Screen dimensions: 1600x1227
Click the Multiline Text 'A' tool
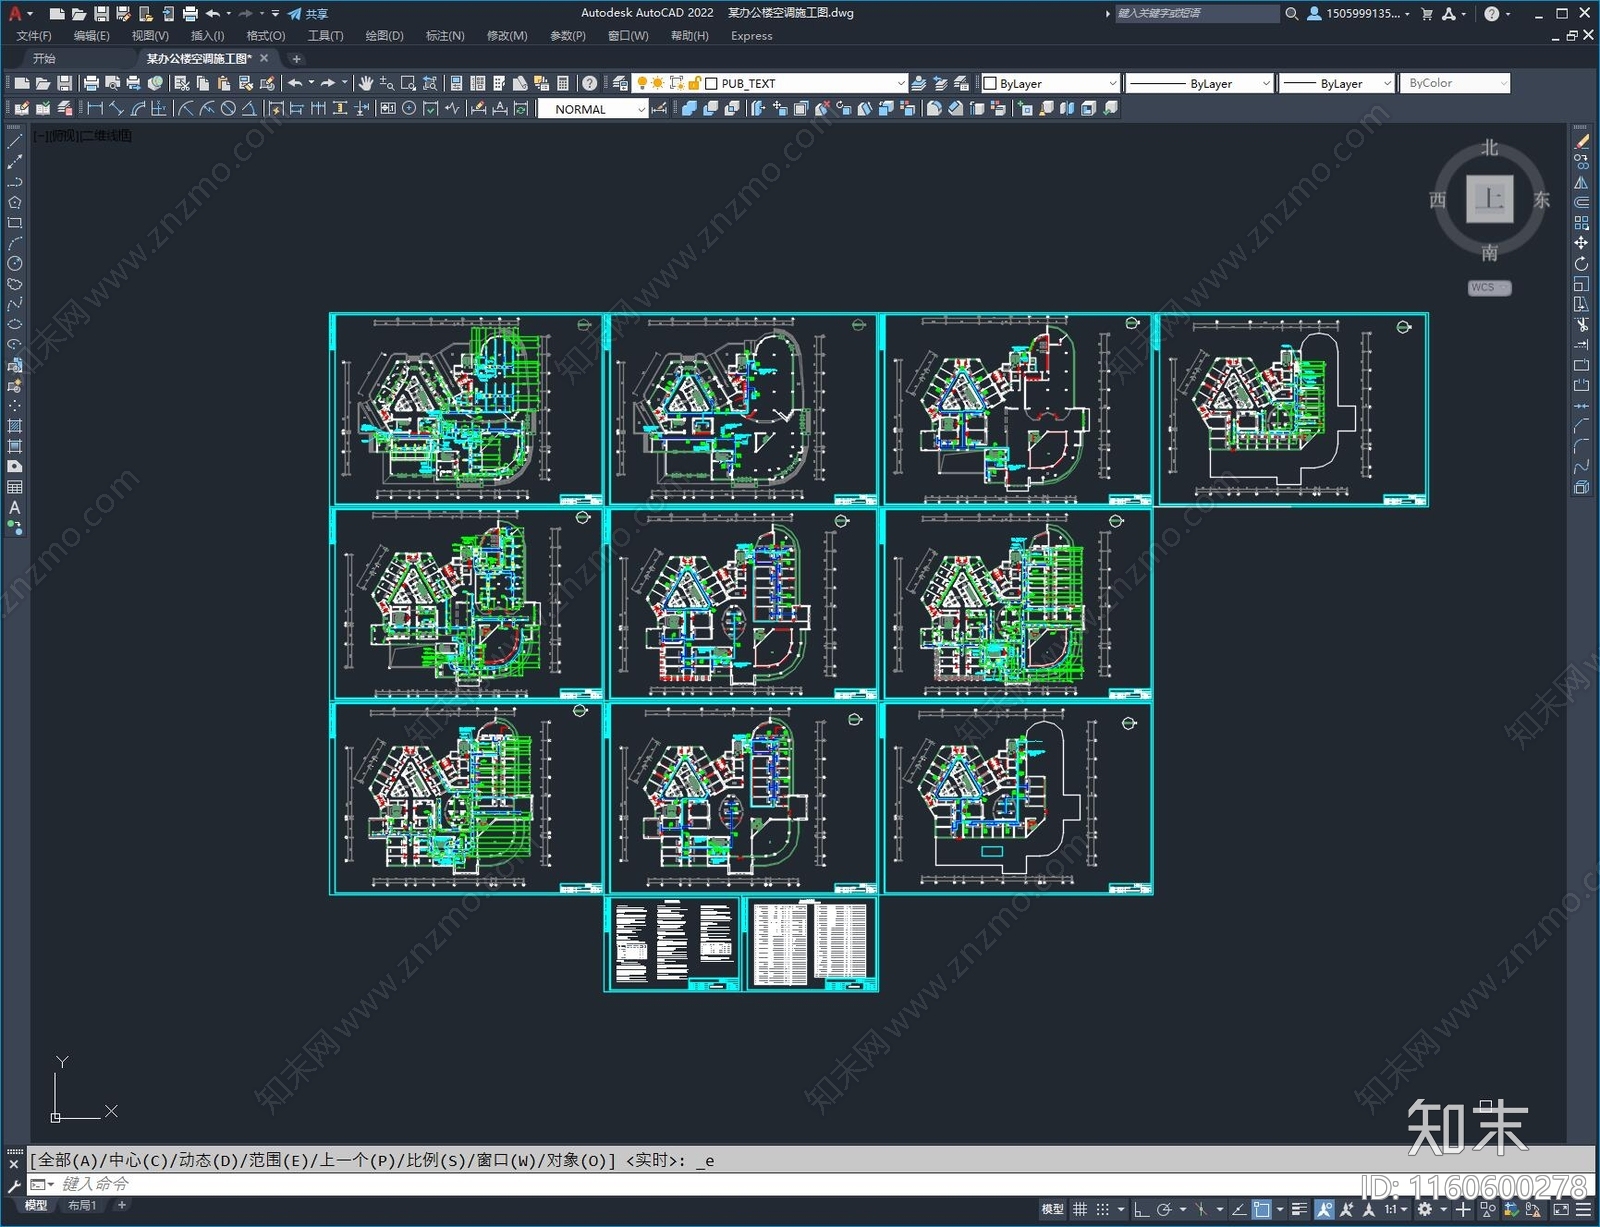14,508
